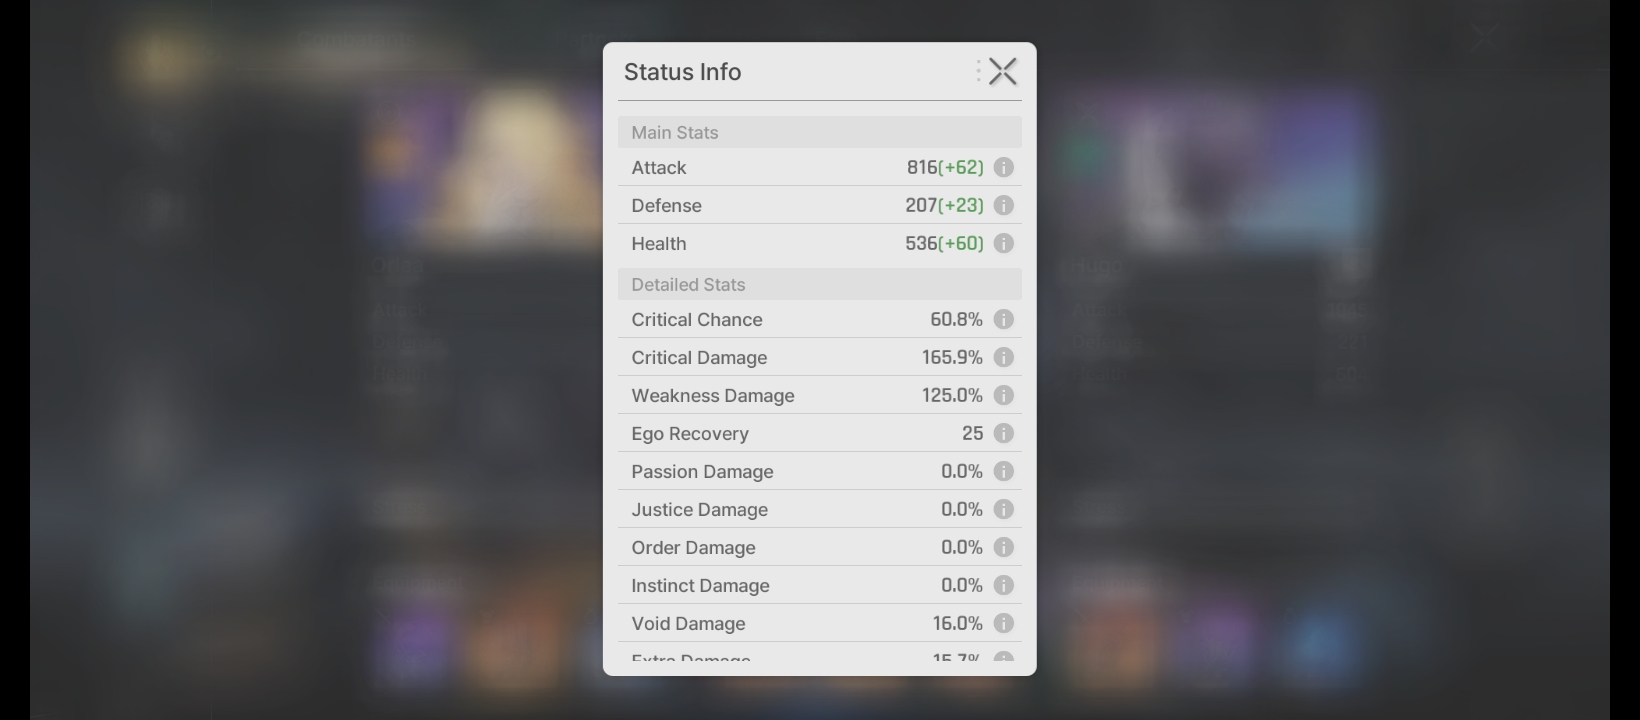Viewport: 1640px width, 720px height.
Task: Open info icon for Weakness Damage
Action: click(x=1003, y=396)
